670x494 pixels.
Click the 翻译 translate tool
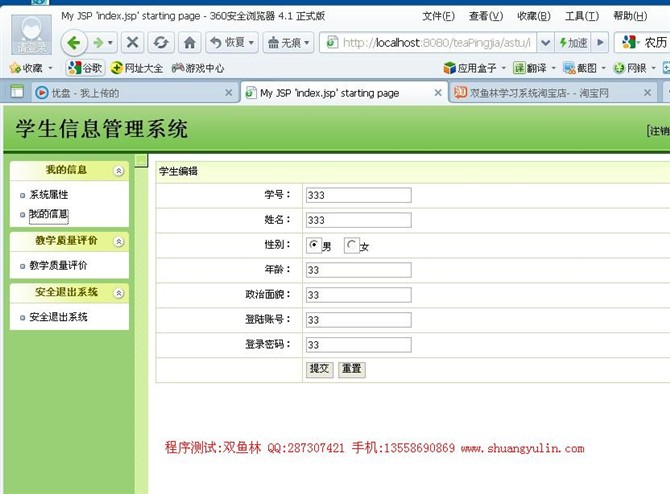[530, 68]
